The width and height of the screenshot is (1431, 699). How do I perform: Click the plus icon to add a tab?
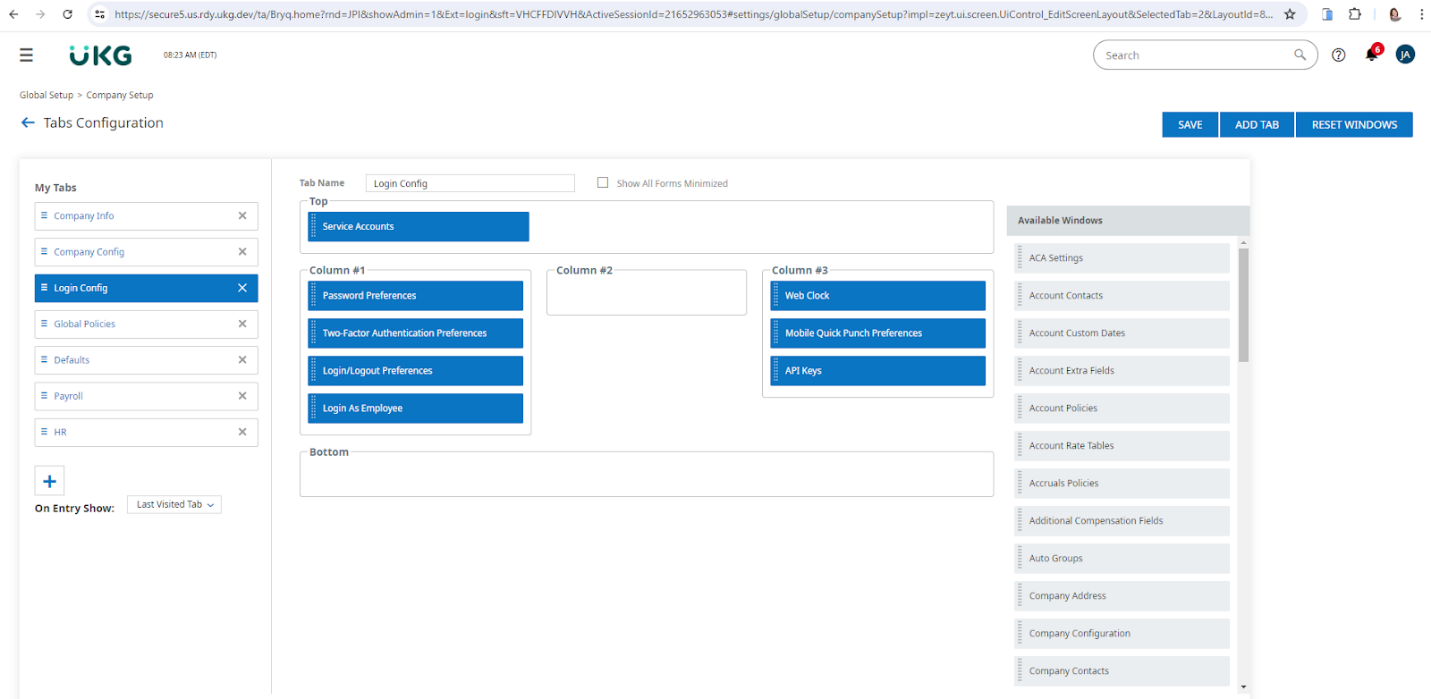click(x=49, y=481)
